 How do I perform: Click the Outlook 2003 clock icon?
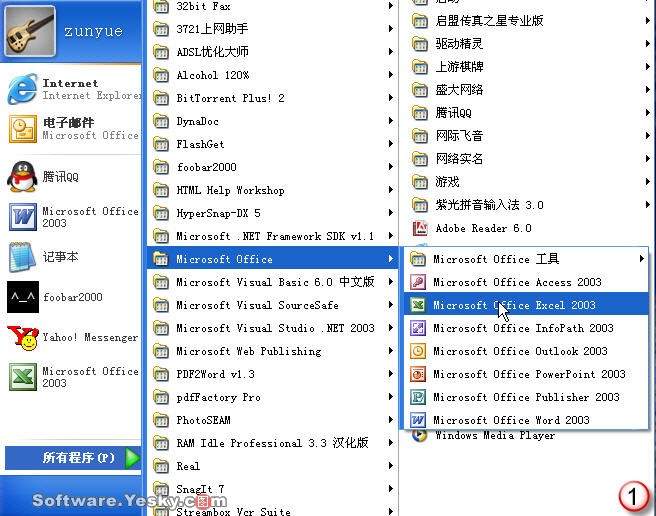pos(418,351)
